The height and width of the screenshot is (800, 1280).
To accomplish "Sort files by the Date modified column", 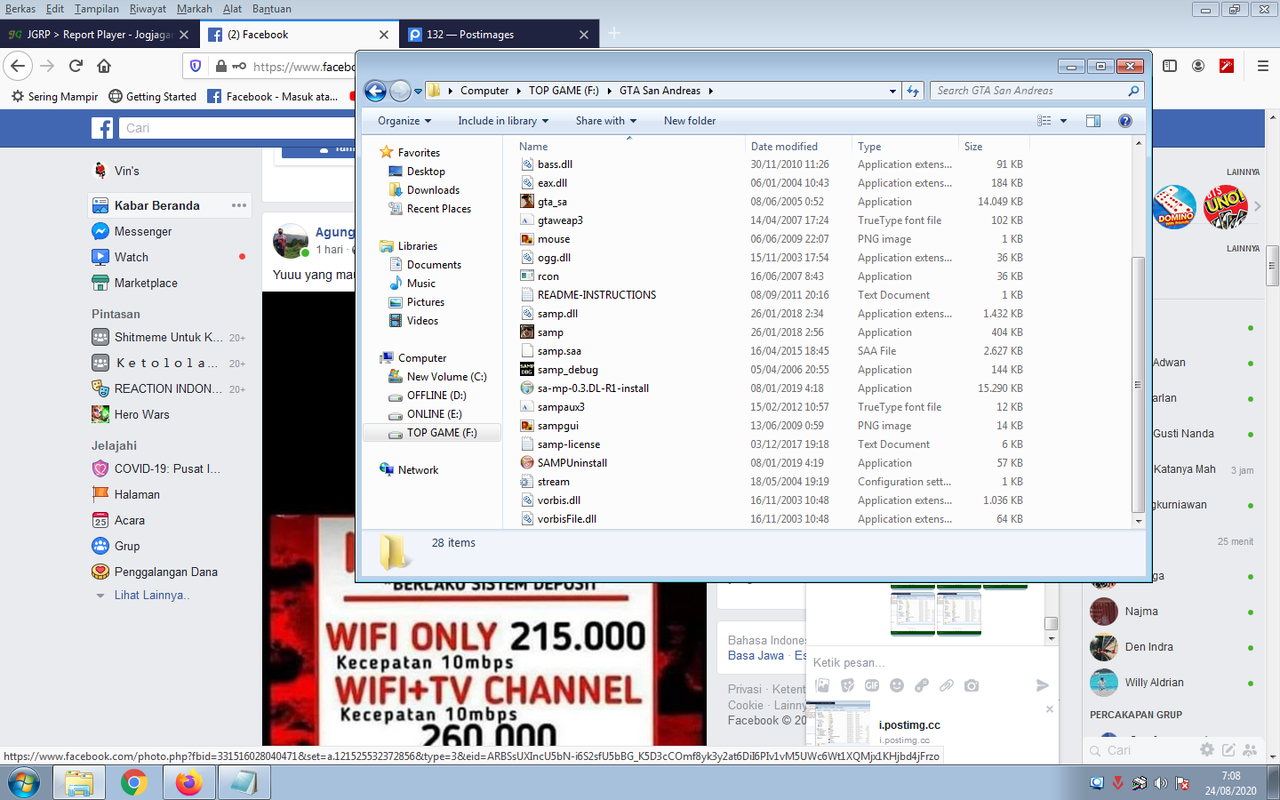I will (x=799, y=146).
